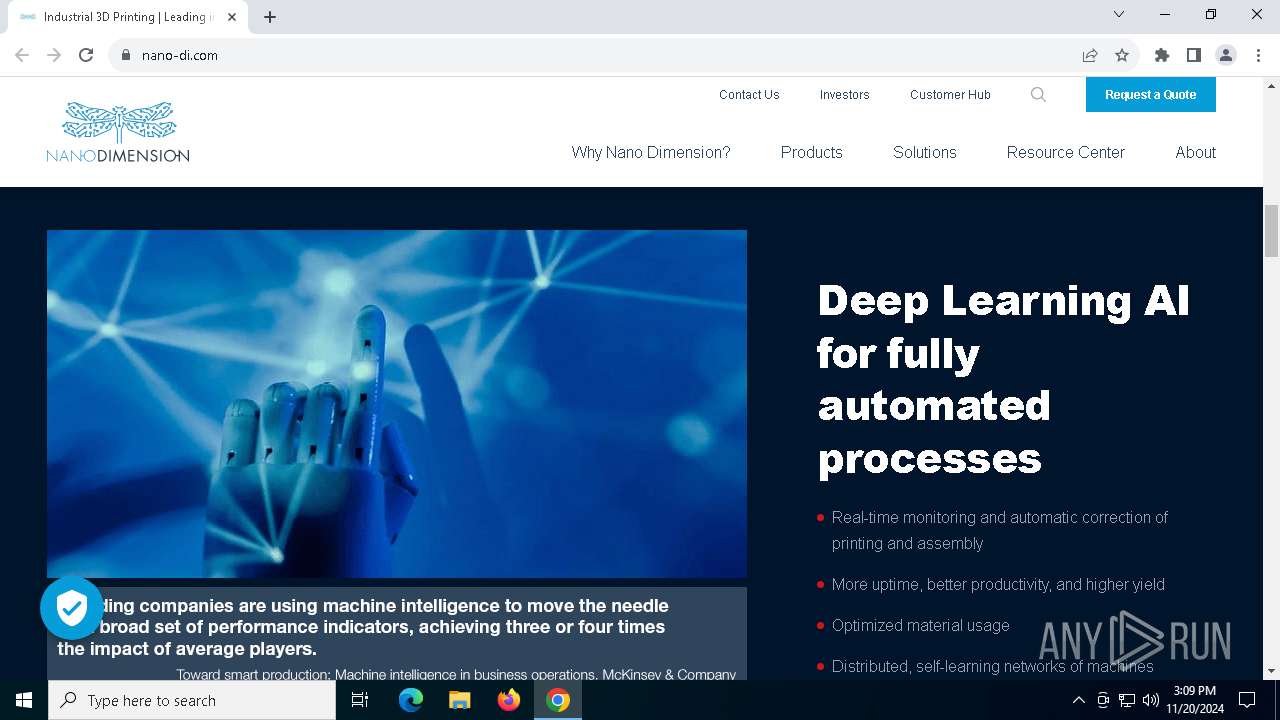Launch Firefox from the taskbar
This screenshot has height=720, width=1280.
point(509,700)
